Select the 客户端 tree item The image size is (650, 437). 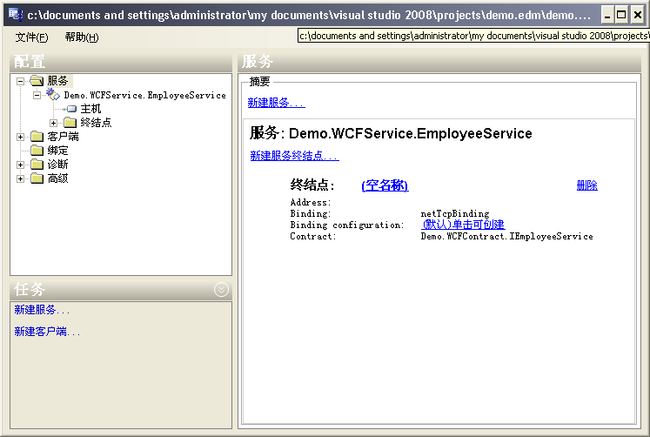(x=63, y=136)
